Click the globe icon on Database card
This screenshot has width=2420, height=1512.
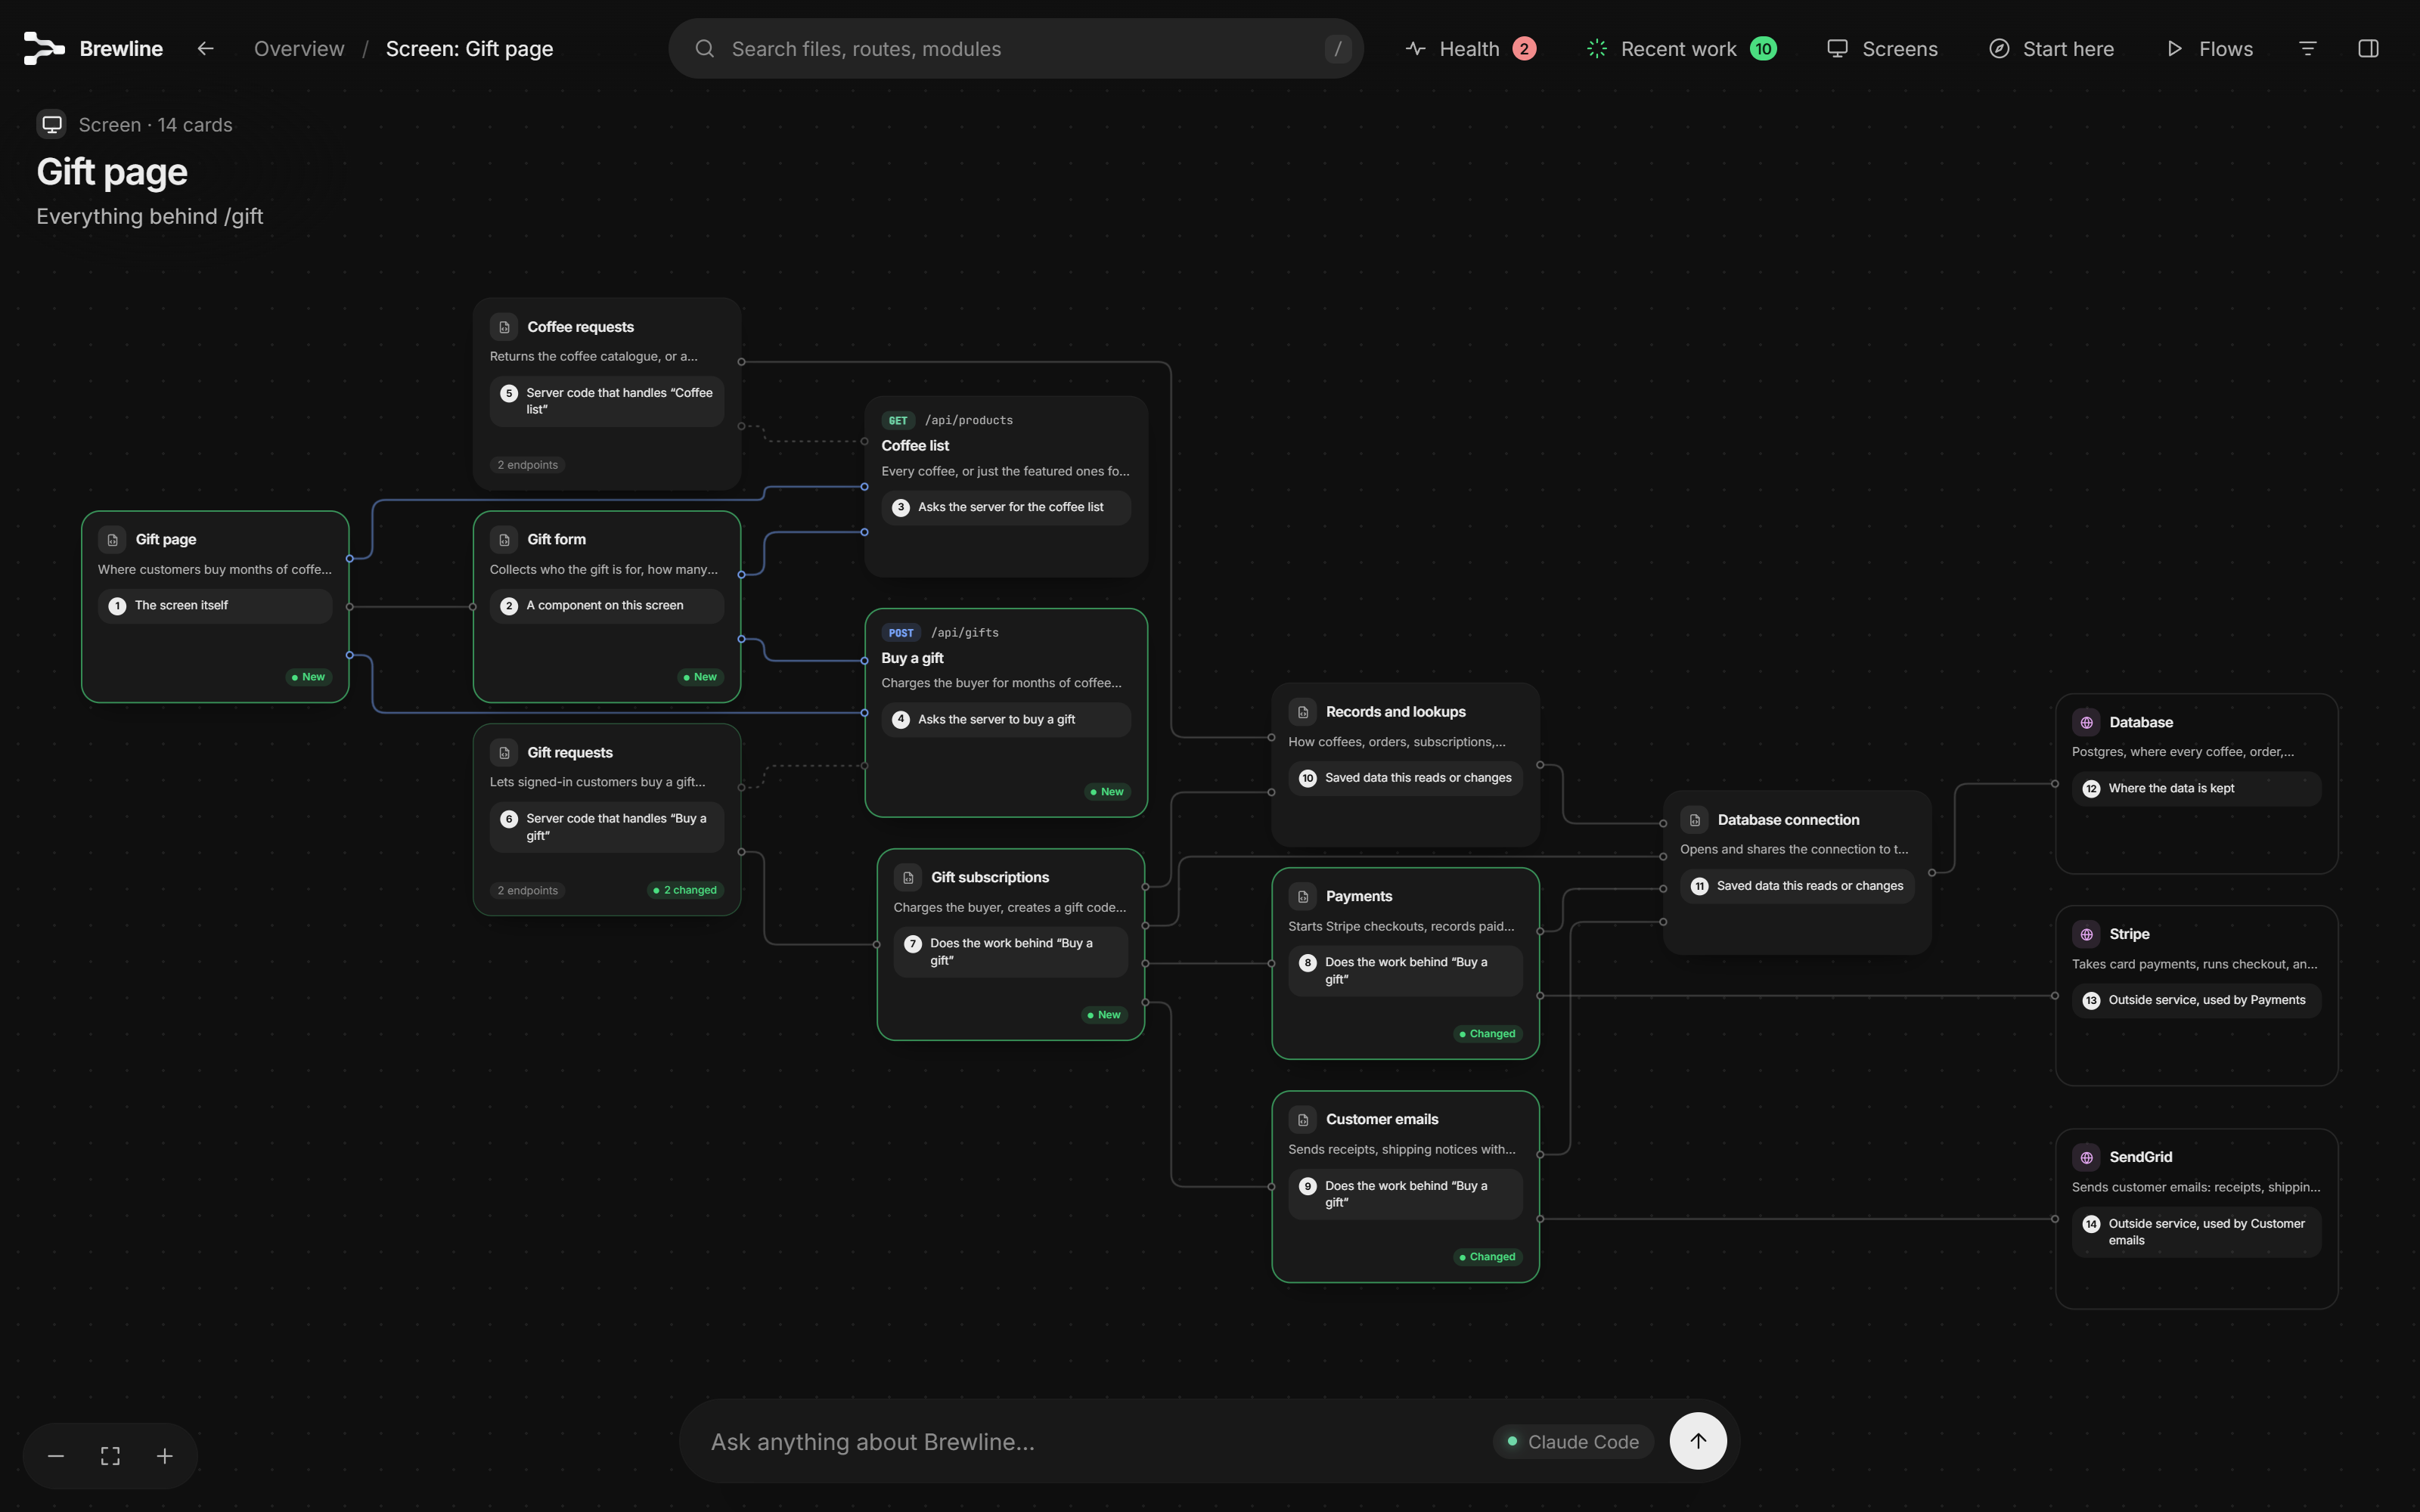click(2087, 722)
